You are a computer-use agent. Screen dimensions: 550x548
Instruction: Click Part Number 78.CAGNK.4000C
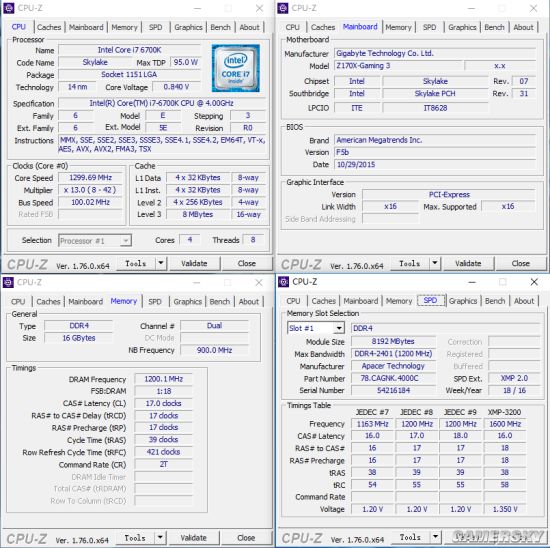coord(393,378)
